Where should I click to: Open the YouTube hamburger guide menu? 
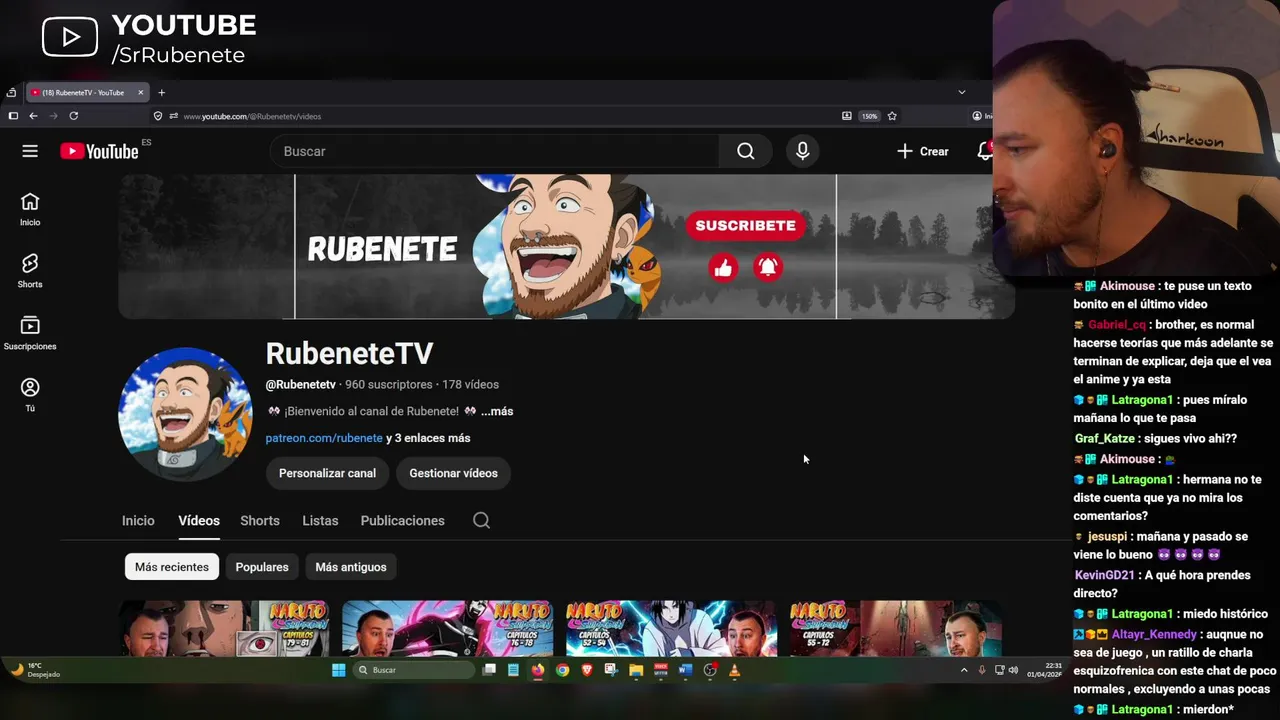tap(30, 151)
